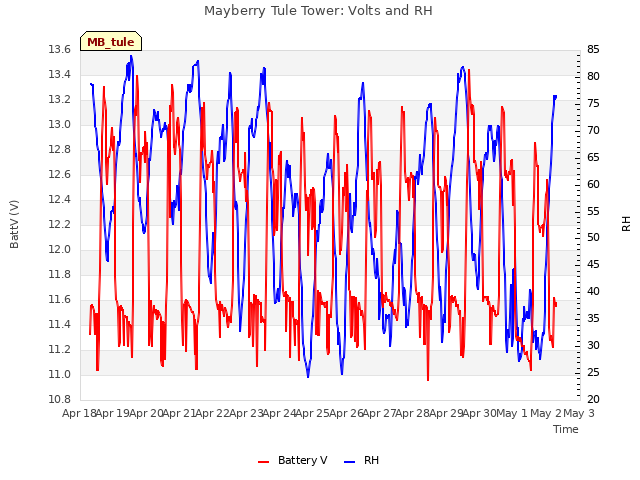Click the 85 RH tick label
This screenshot has height=480, width=640.
click(593, 50)
